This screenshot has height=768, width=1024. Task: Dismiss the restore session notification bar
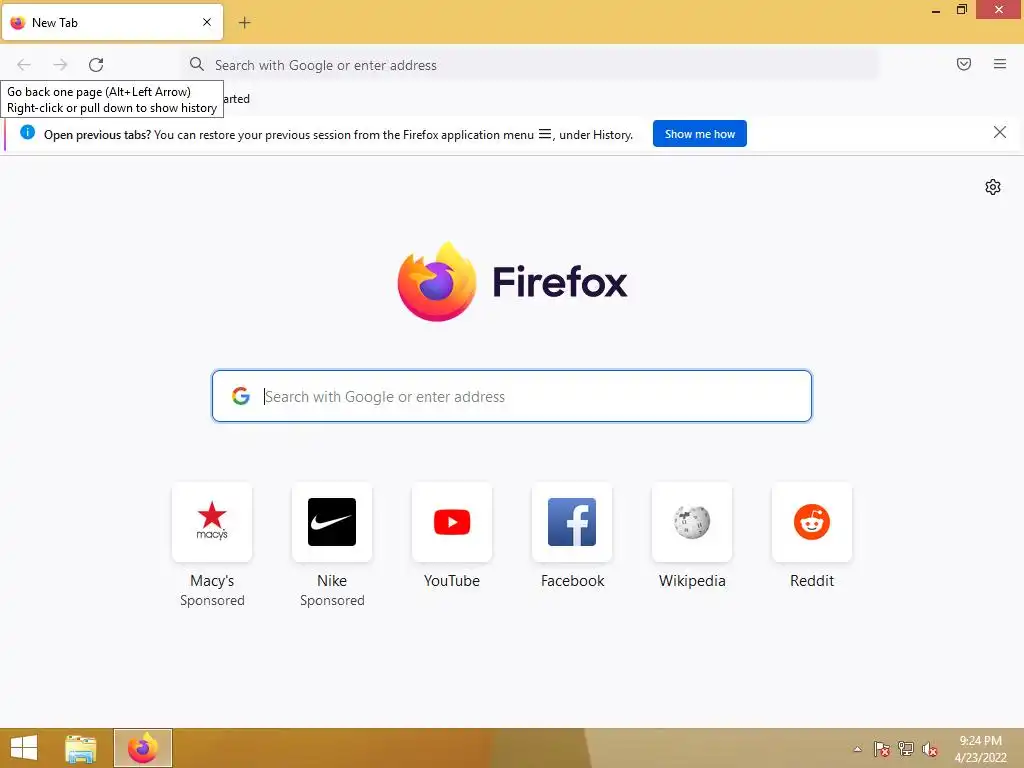click(1000, 133)
